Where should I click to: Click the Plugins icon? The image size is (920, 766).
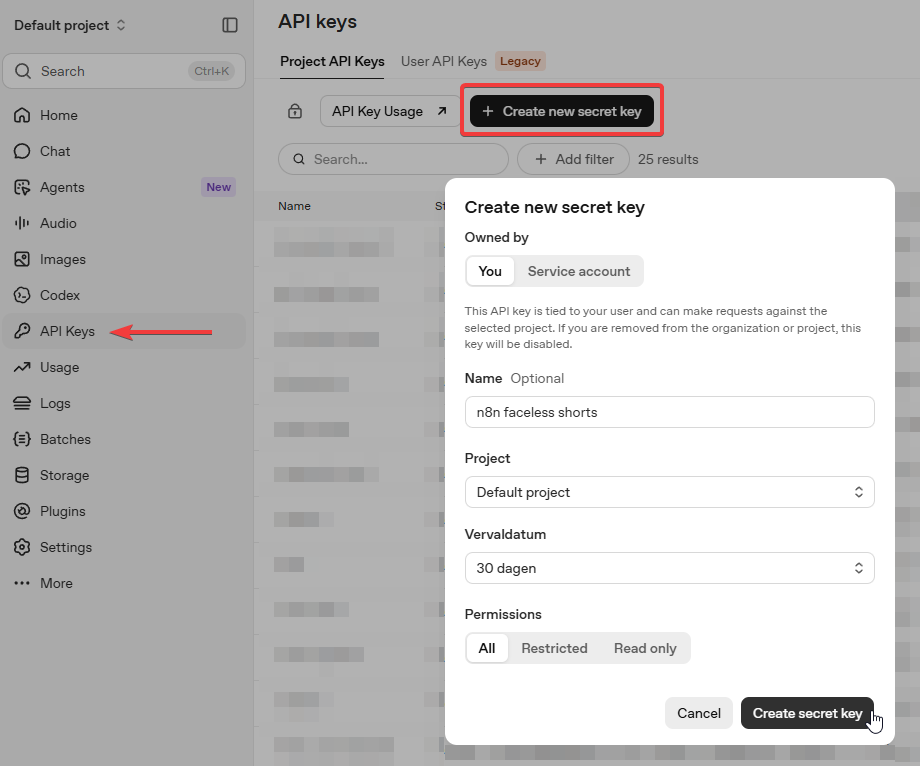[22, 511]
